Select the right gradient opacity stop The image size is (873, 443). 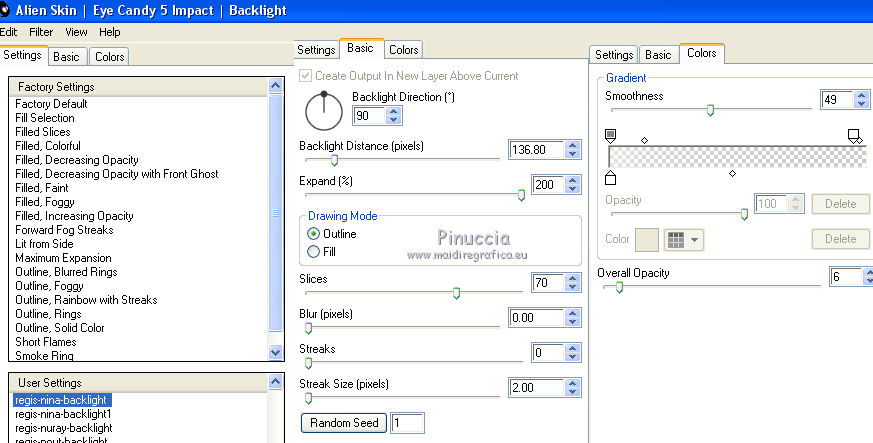tap(855, 136)
